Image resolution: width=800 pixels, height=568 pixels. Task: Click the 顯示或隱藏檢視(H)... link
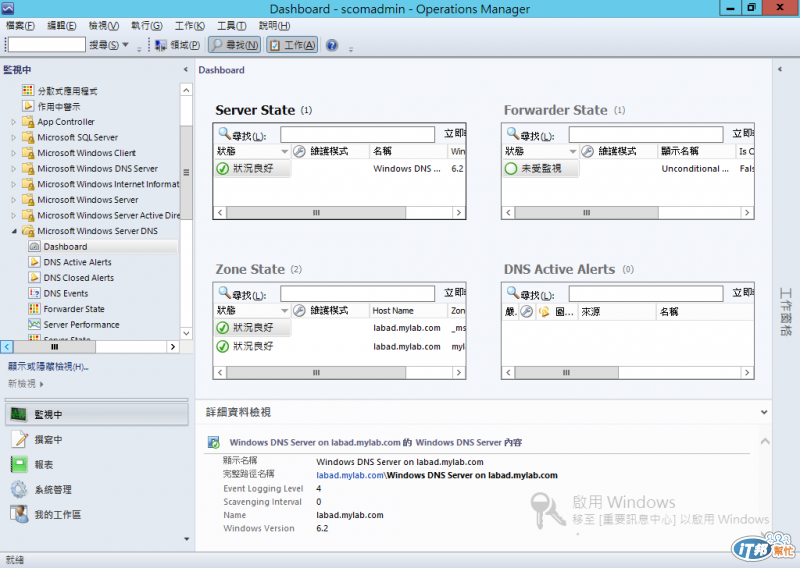point(48,366)
